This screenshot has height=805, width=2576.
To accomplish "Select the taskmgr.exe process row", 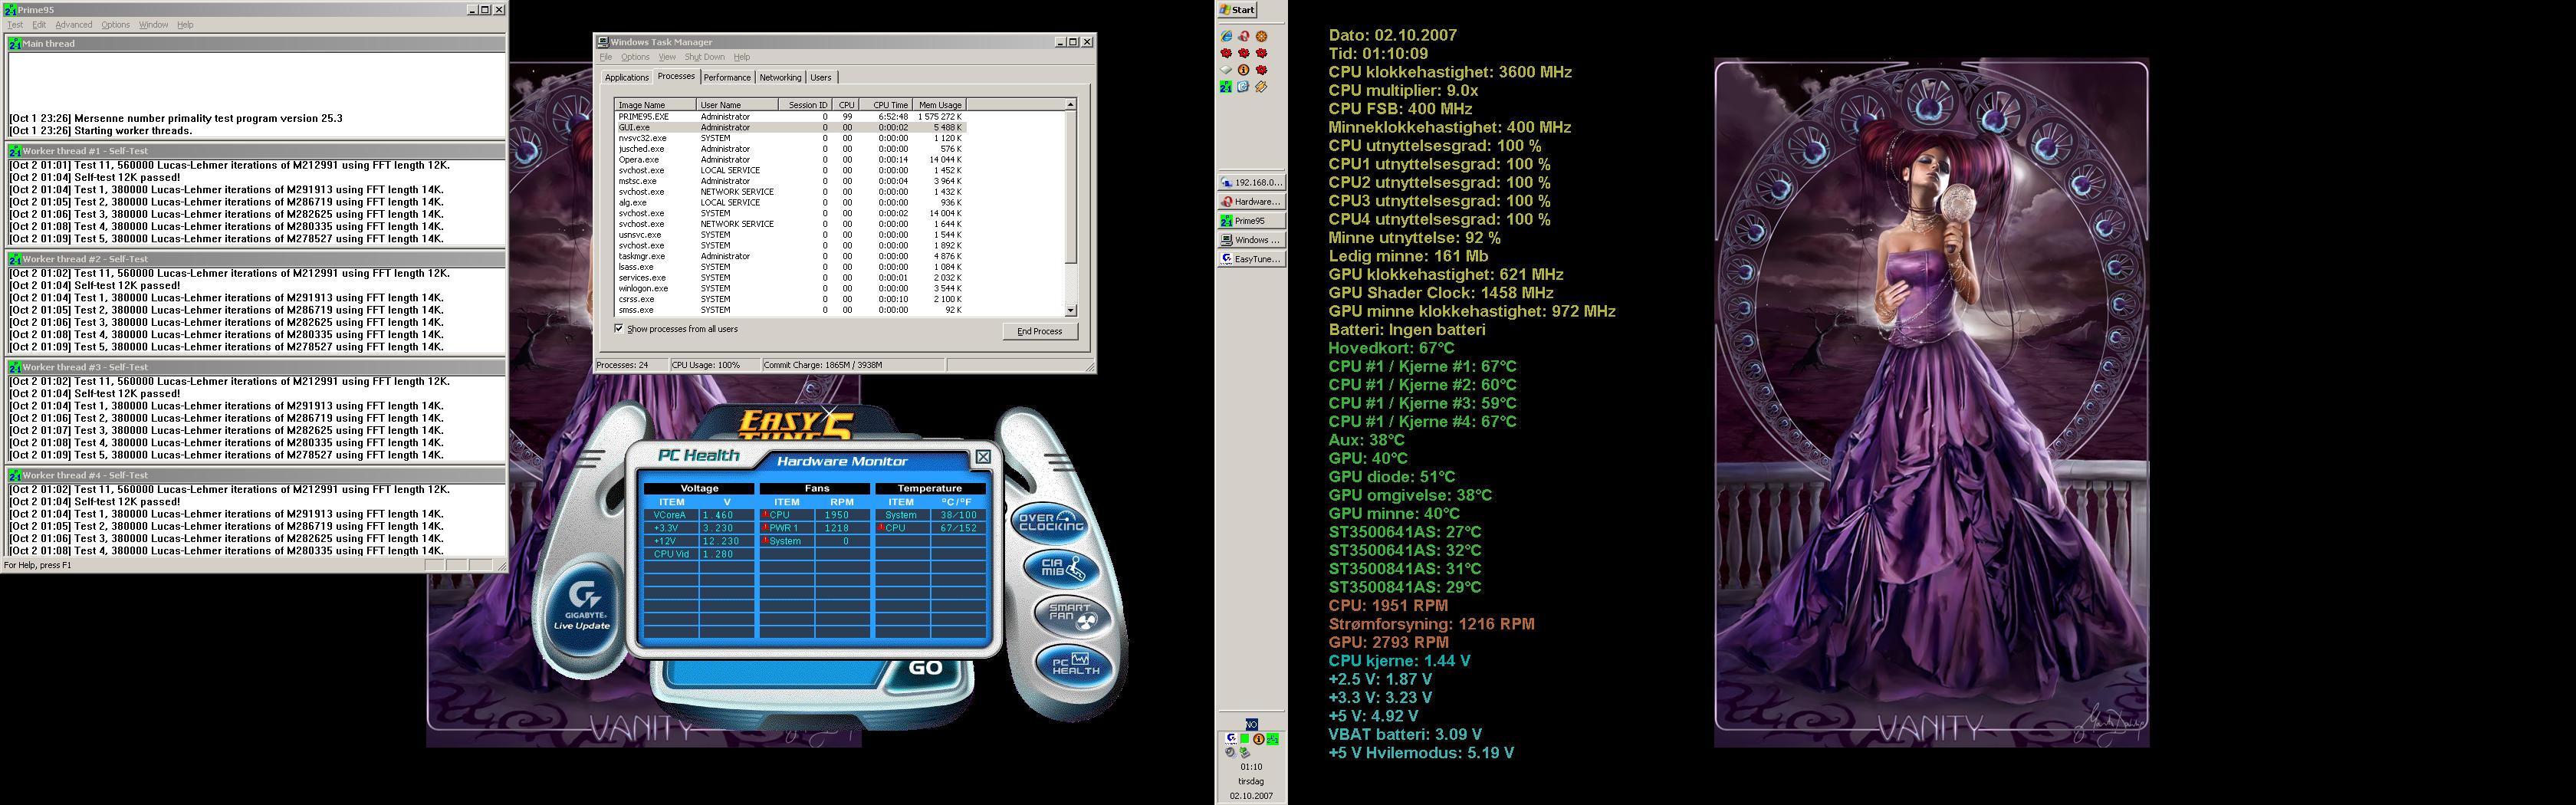I will coord(790,256).
